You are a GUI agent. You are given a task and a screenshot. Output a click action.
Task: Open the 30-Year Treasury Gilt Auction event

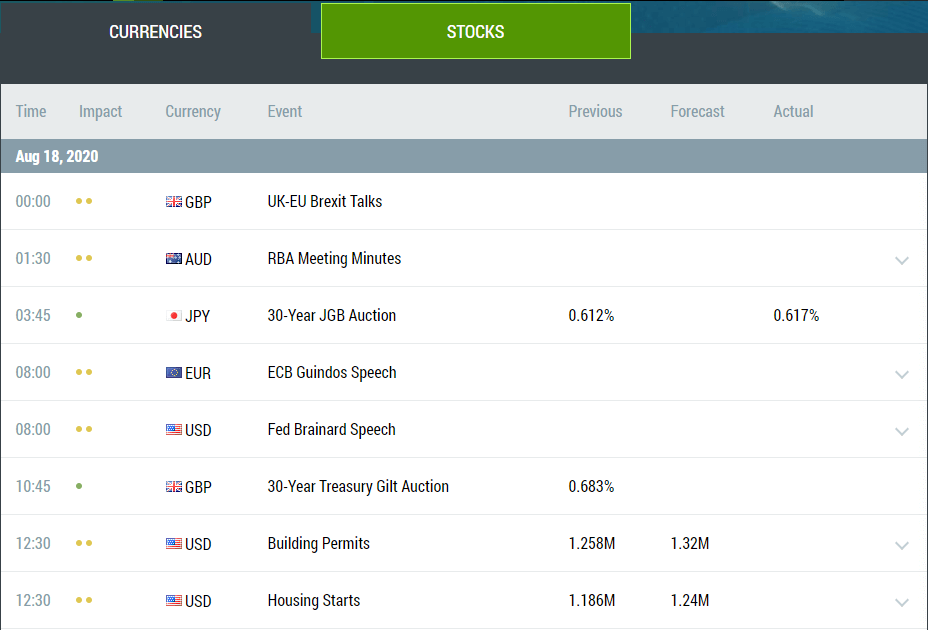(358, 487)
